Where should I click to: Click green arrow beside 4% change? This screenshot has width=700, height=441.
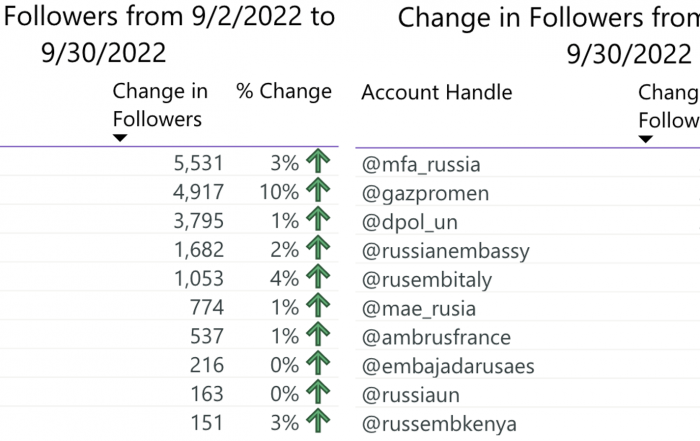pyautogui.click(x=318, y=276)
